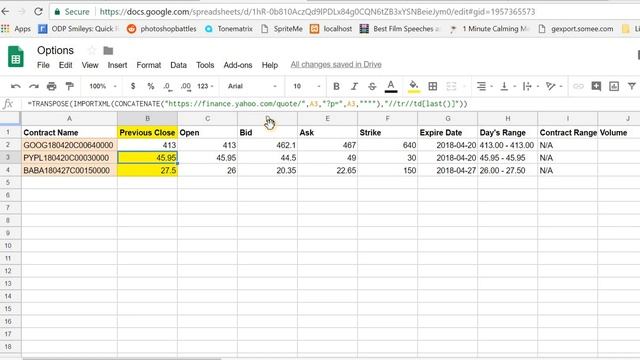Open Best Film Speeches bookmark

pos(400,29)
